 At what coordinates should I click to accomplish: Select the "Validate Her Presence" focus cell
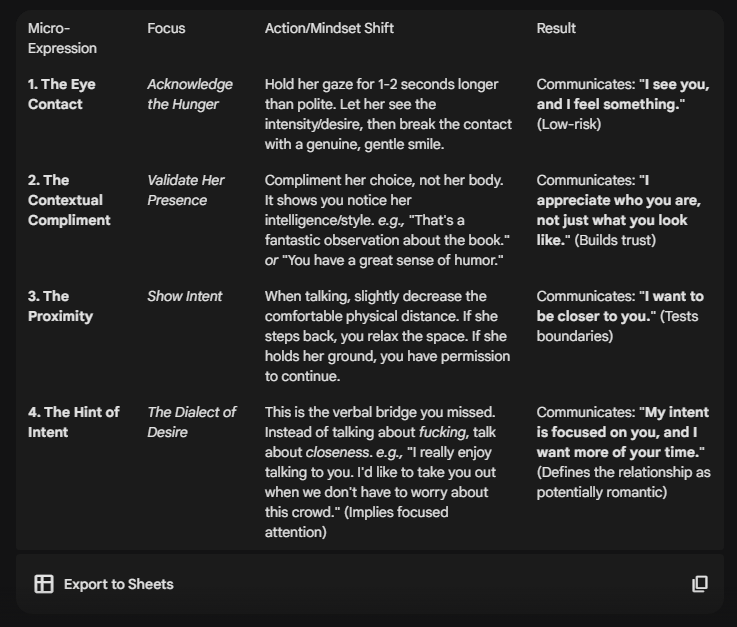(186, 190)
